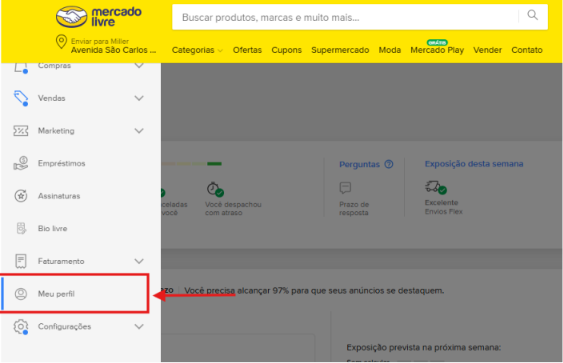
Task: Open the Vender page
Action: 487,50
